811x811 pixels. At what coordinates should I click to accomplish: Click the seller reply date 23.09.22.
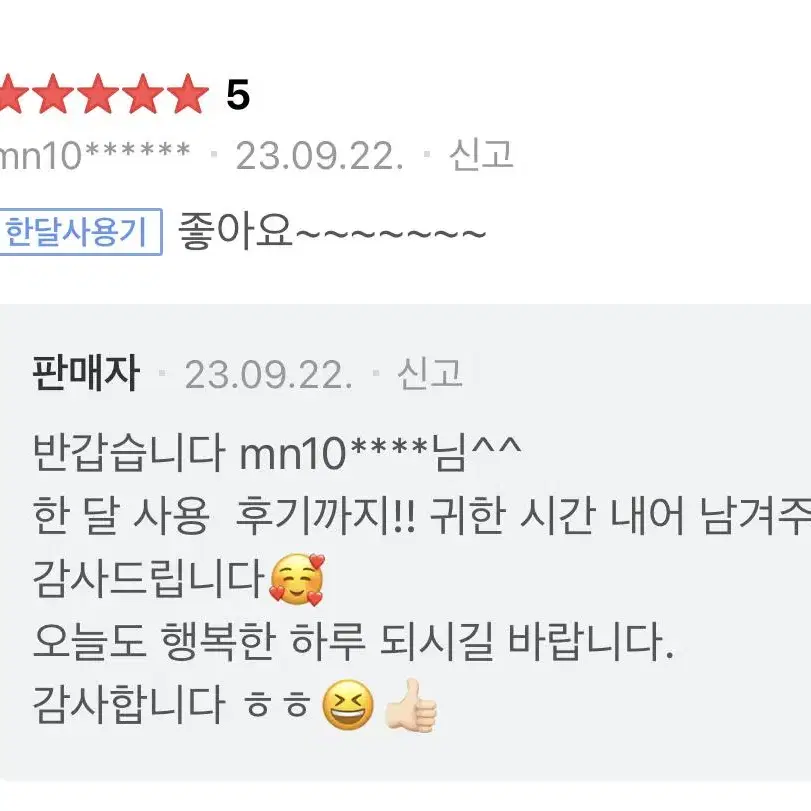coord(268,374)
